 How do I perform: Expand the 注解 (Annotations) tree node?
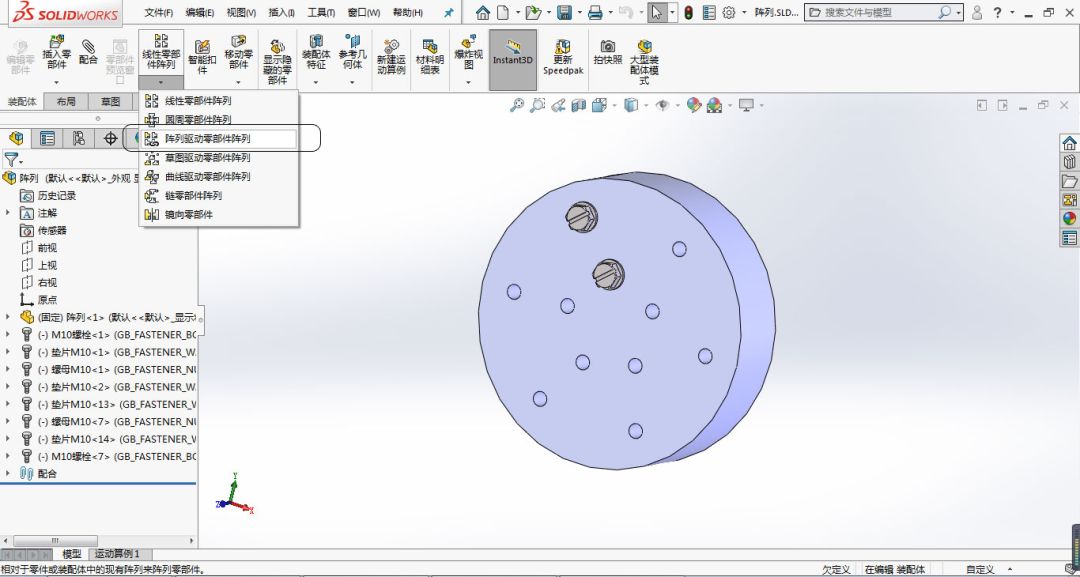point(8,213)
